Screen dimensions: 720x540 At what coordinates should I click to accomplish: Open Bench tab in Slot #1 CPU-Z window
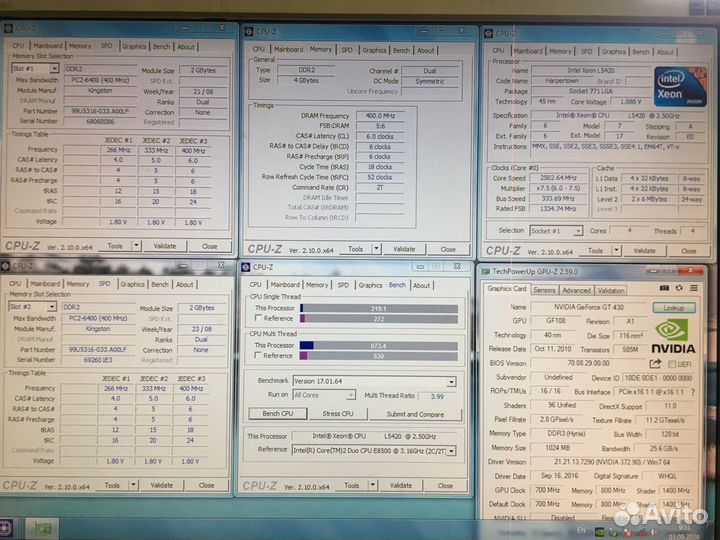pos(161,46)
